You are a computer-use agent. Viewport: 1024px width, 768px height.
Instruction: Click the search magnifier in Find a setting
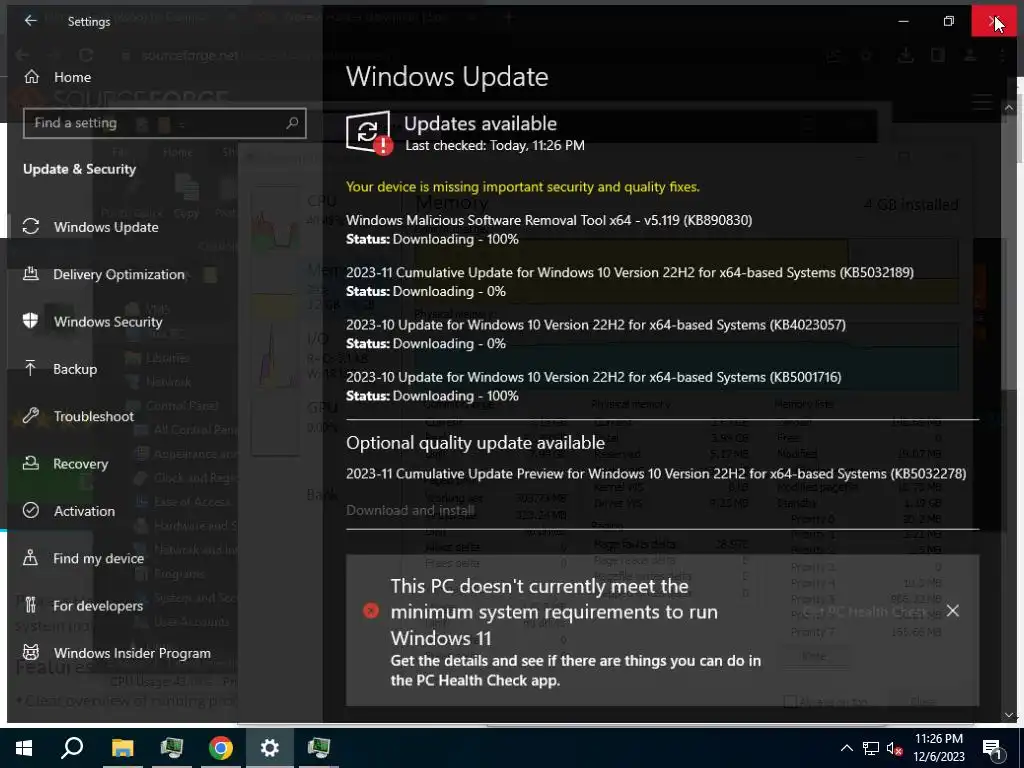click(x=292, y=123)
